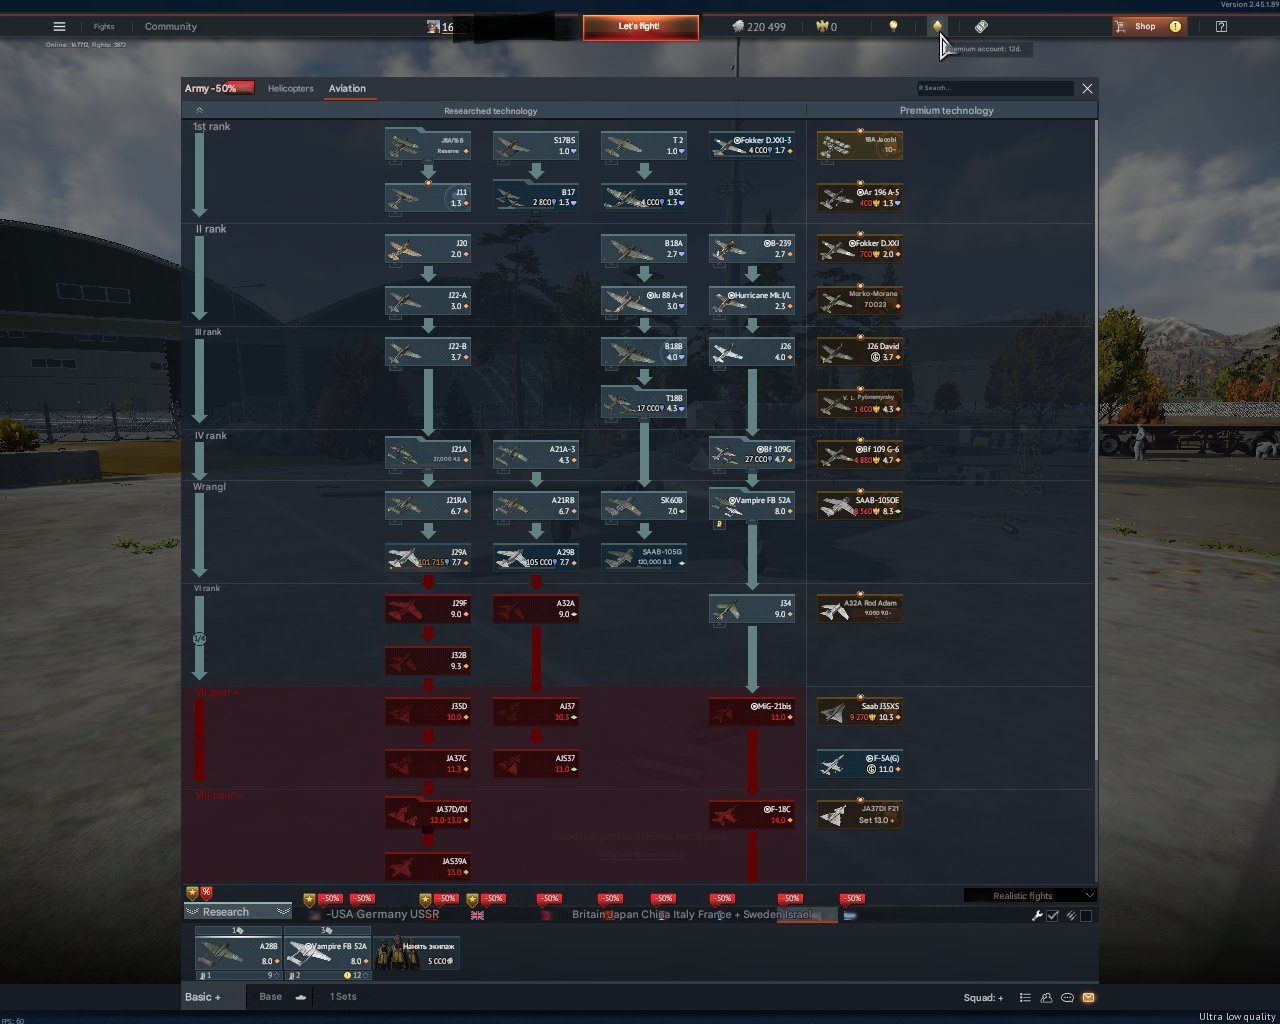Click the star shield bonus icon
The image size is (1280, 1024).
click(192, 893)
